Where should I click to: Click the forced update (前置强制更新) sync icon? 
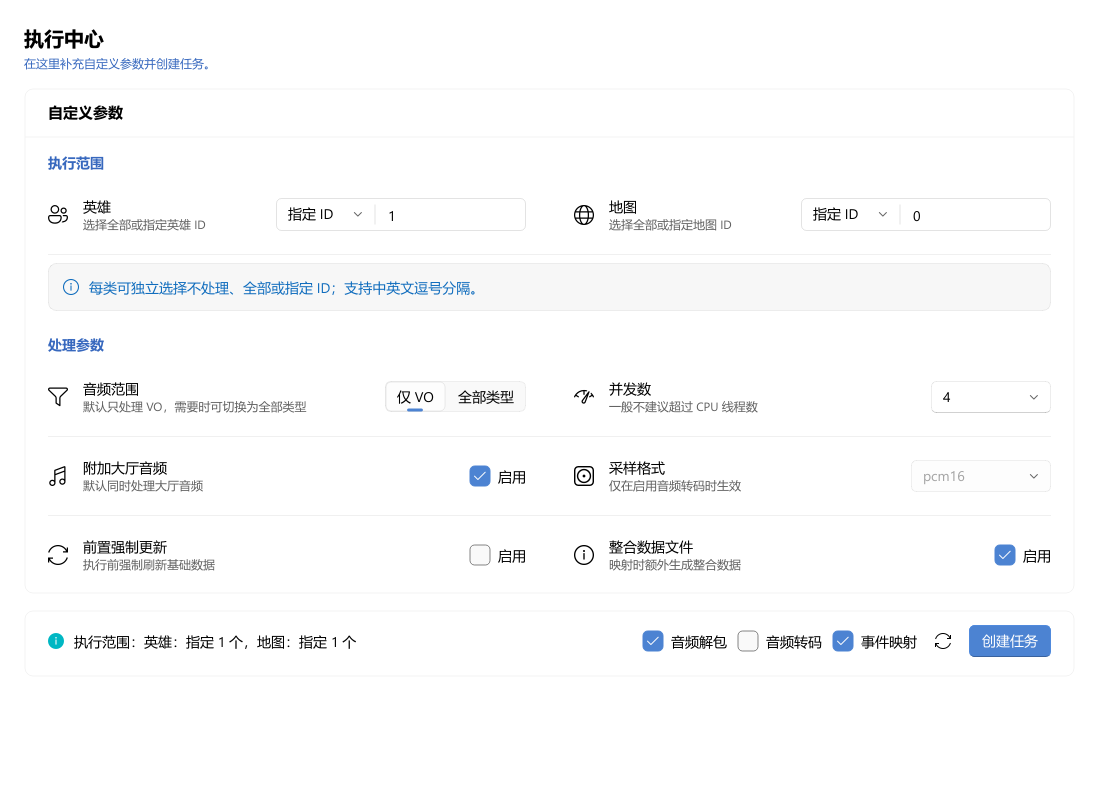click(x=58, y=555)
